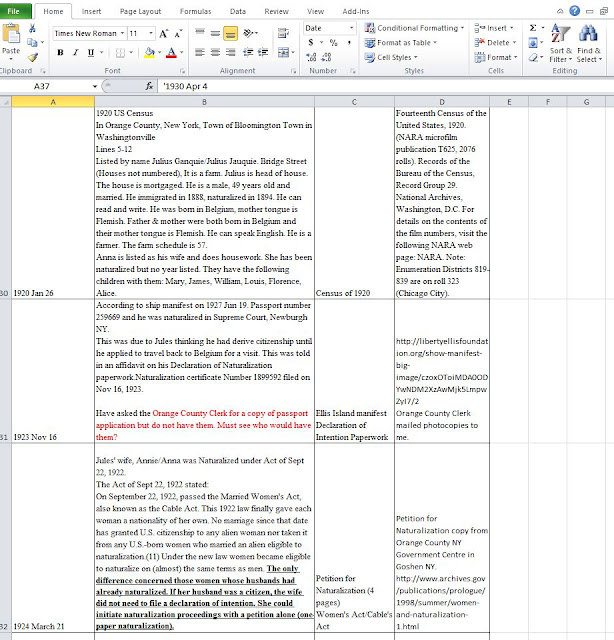Image resolution: width=614 pixels, height=640 pixels.
Task: Click into the formula bar text
Action: [384, 86]
